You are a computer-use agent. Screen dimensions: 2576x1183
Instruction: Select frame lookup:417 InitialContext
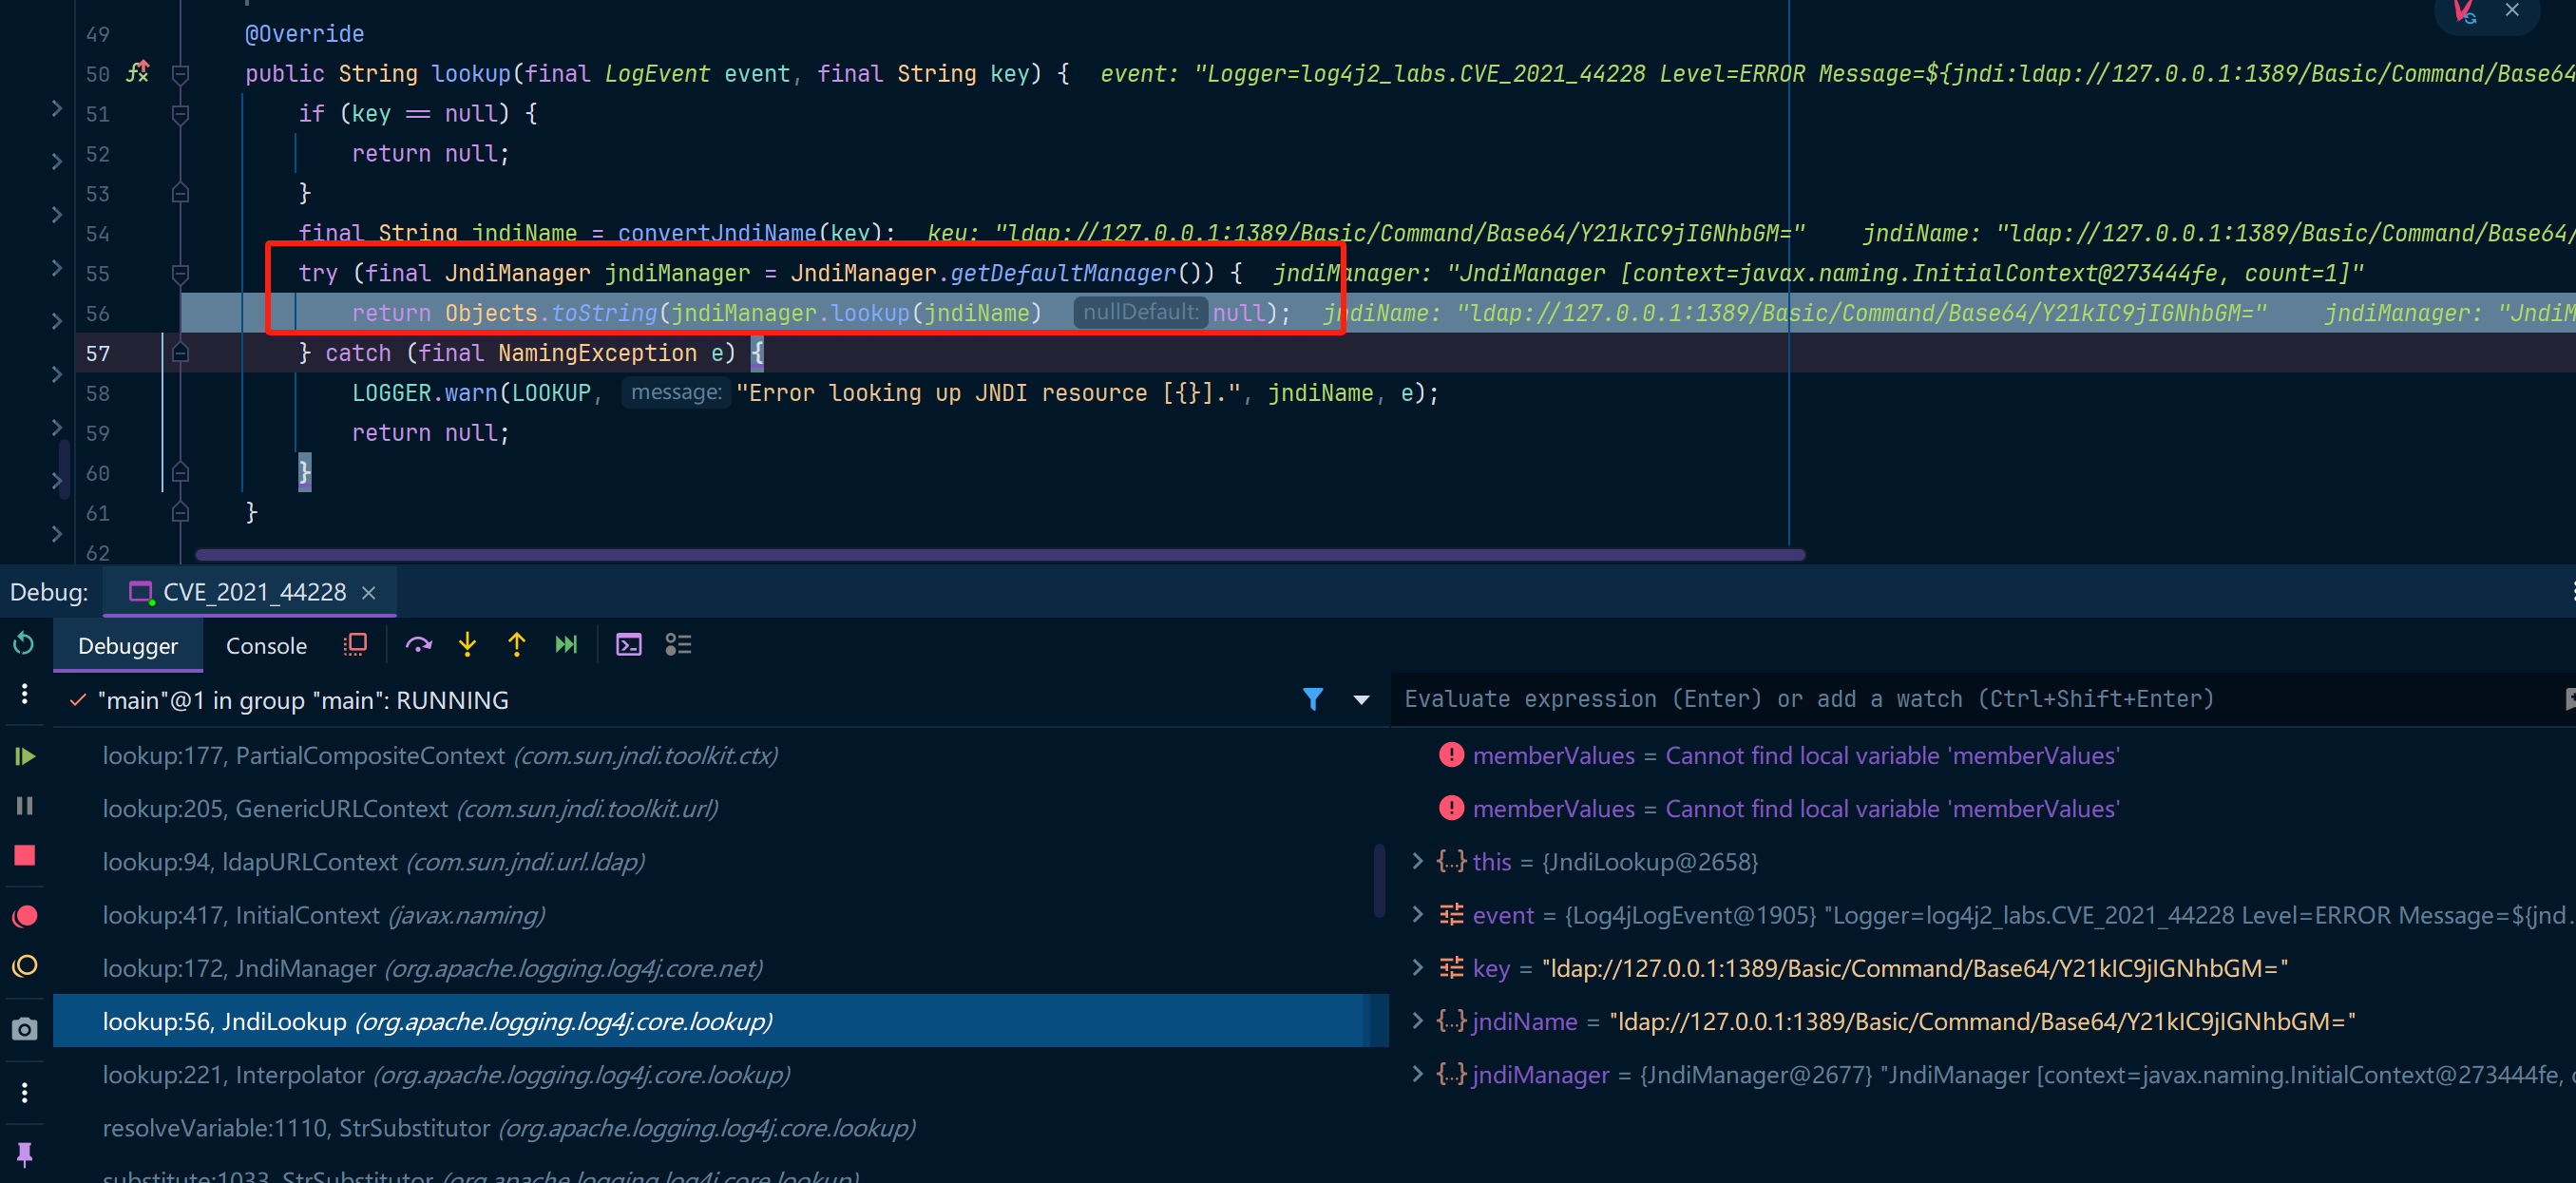pyautogui.click(x=720, y=914)
